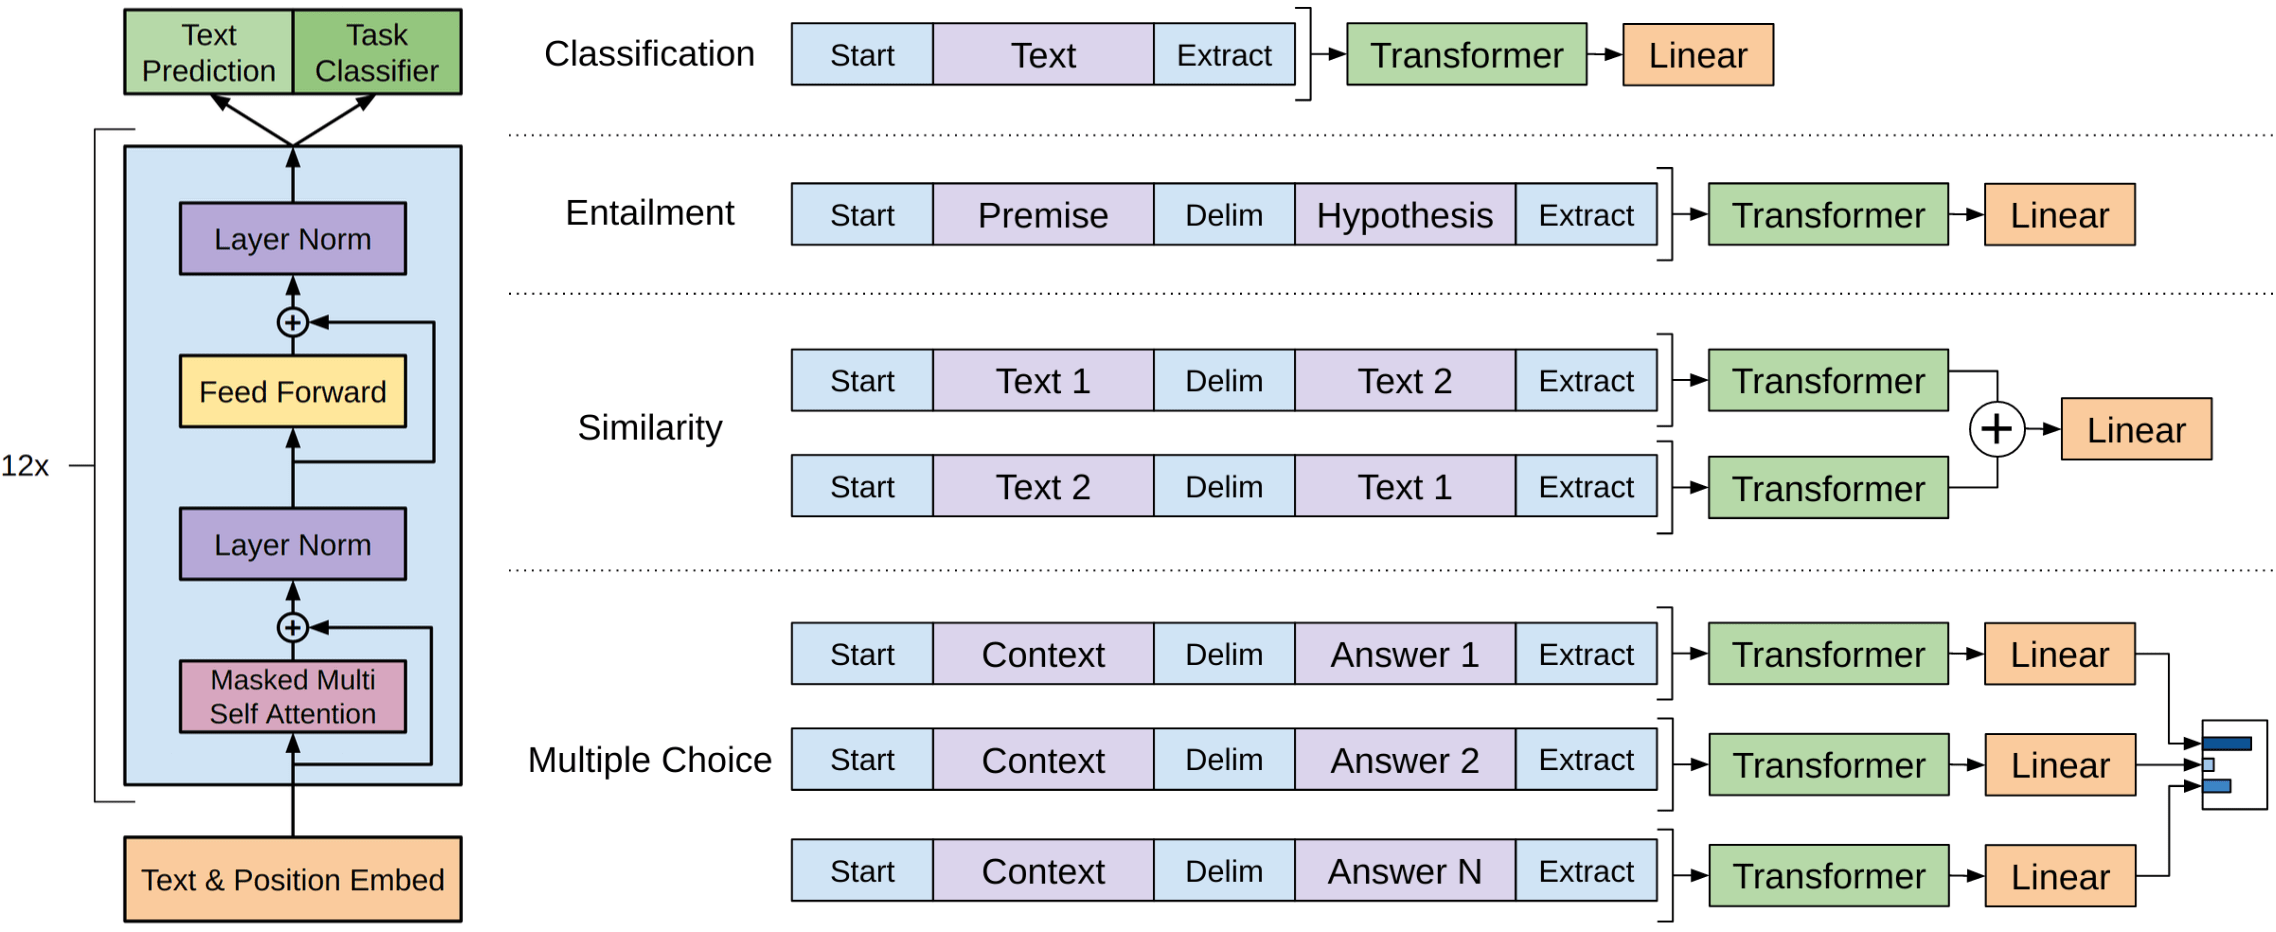Click the Answer N segment
2276x932 pixels.
pyautogui.click(x=1405, y=870)
